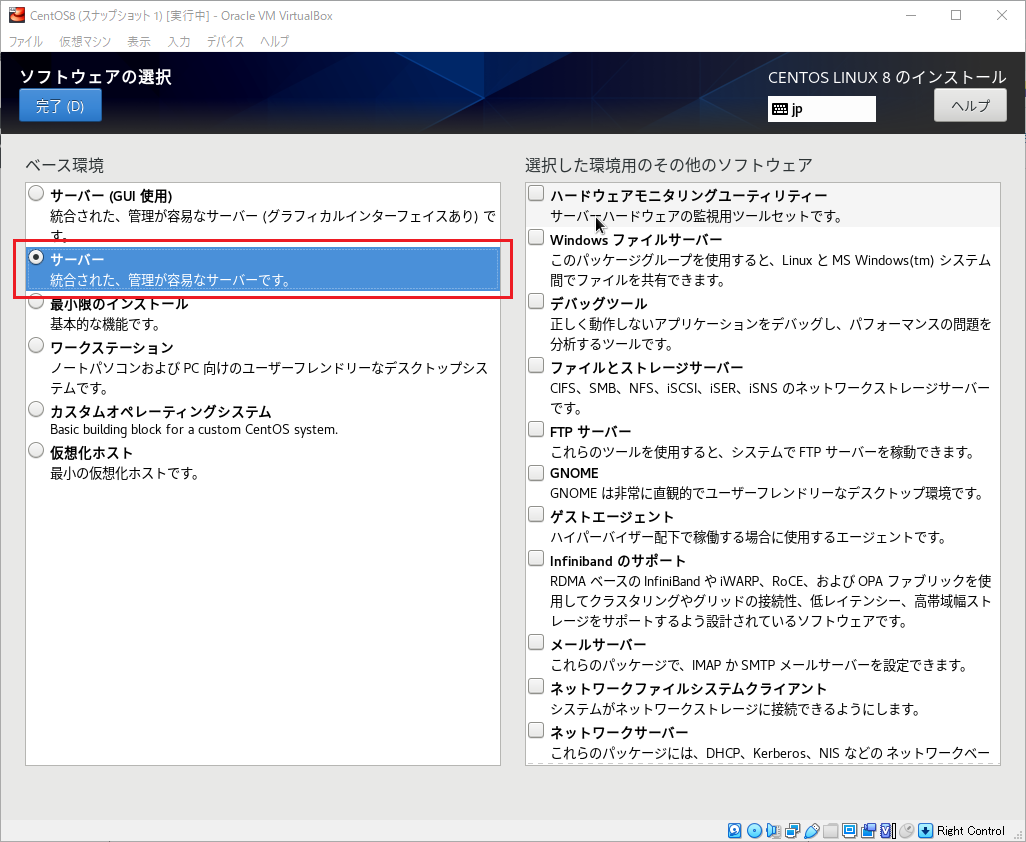The height and width of the screenshot is (842, 1026).
Task: Click the mouse integration status icon
Action: click(x=906, y=831)
